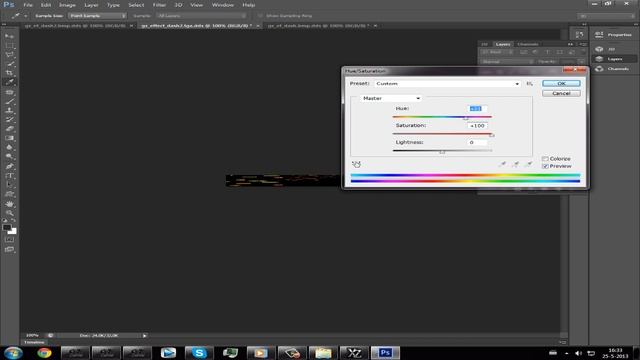Open the Window menu
Screen dimensions: 640x360
point(223,5)
